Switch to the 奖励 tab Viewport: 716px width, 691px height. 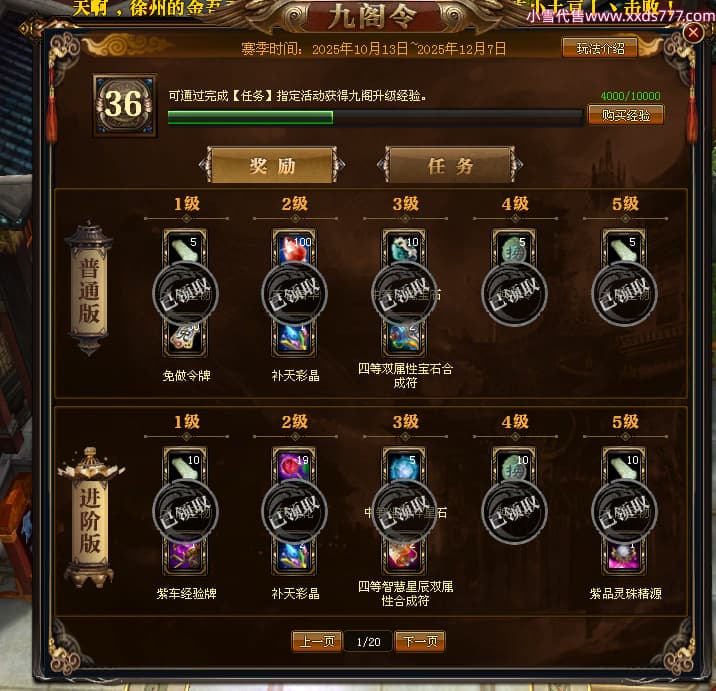click(x=272, y=165)
